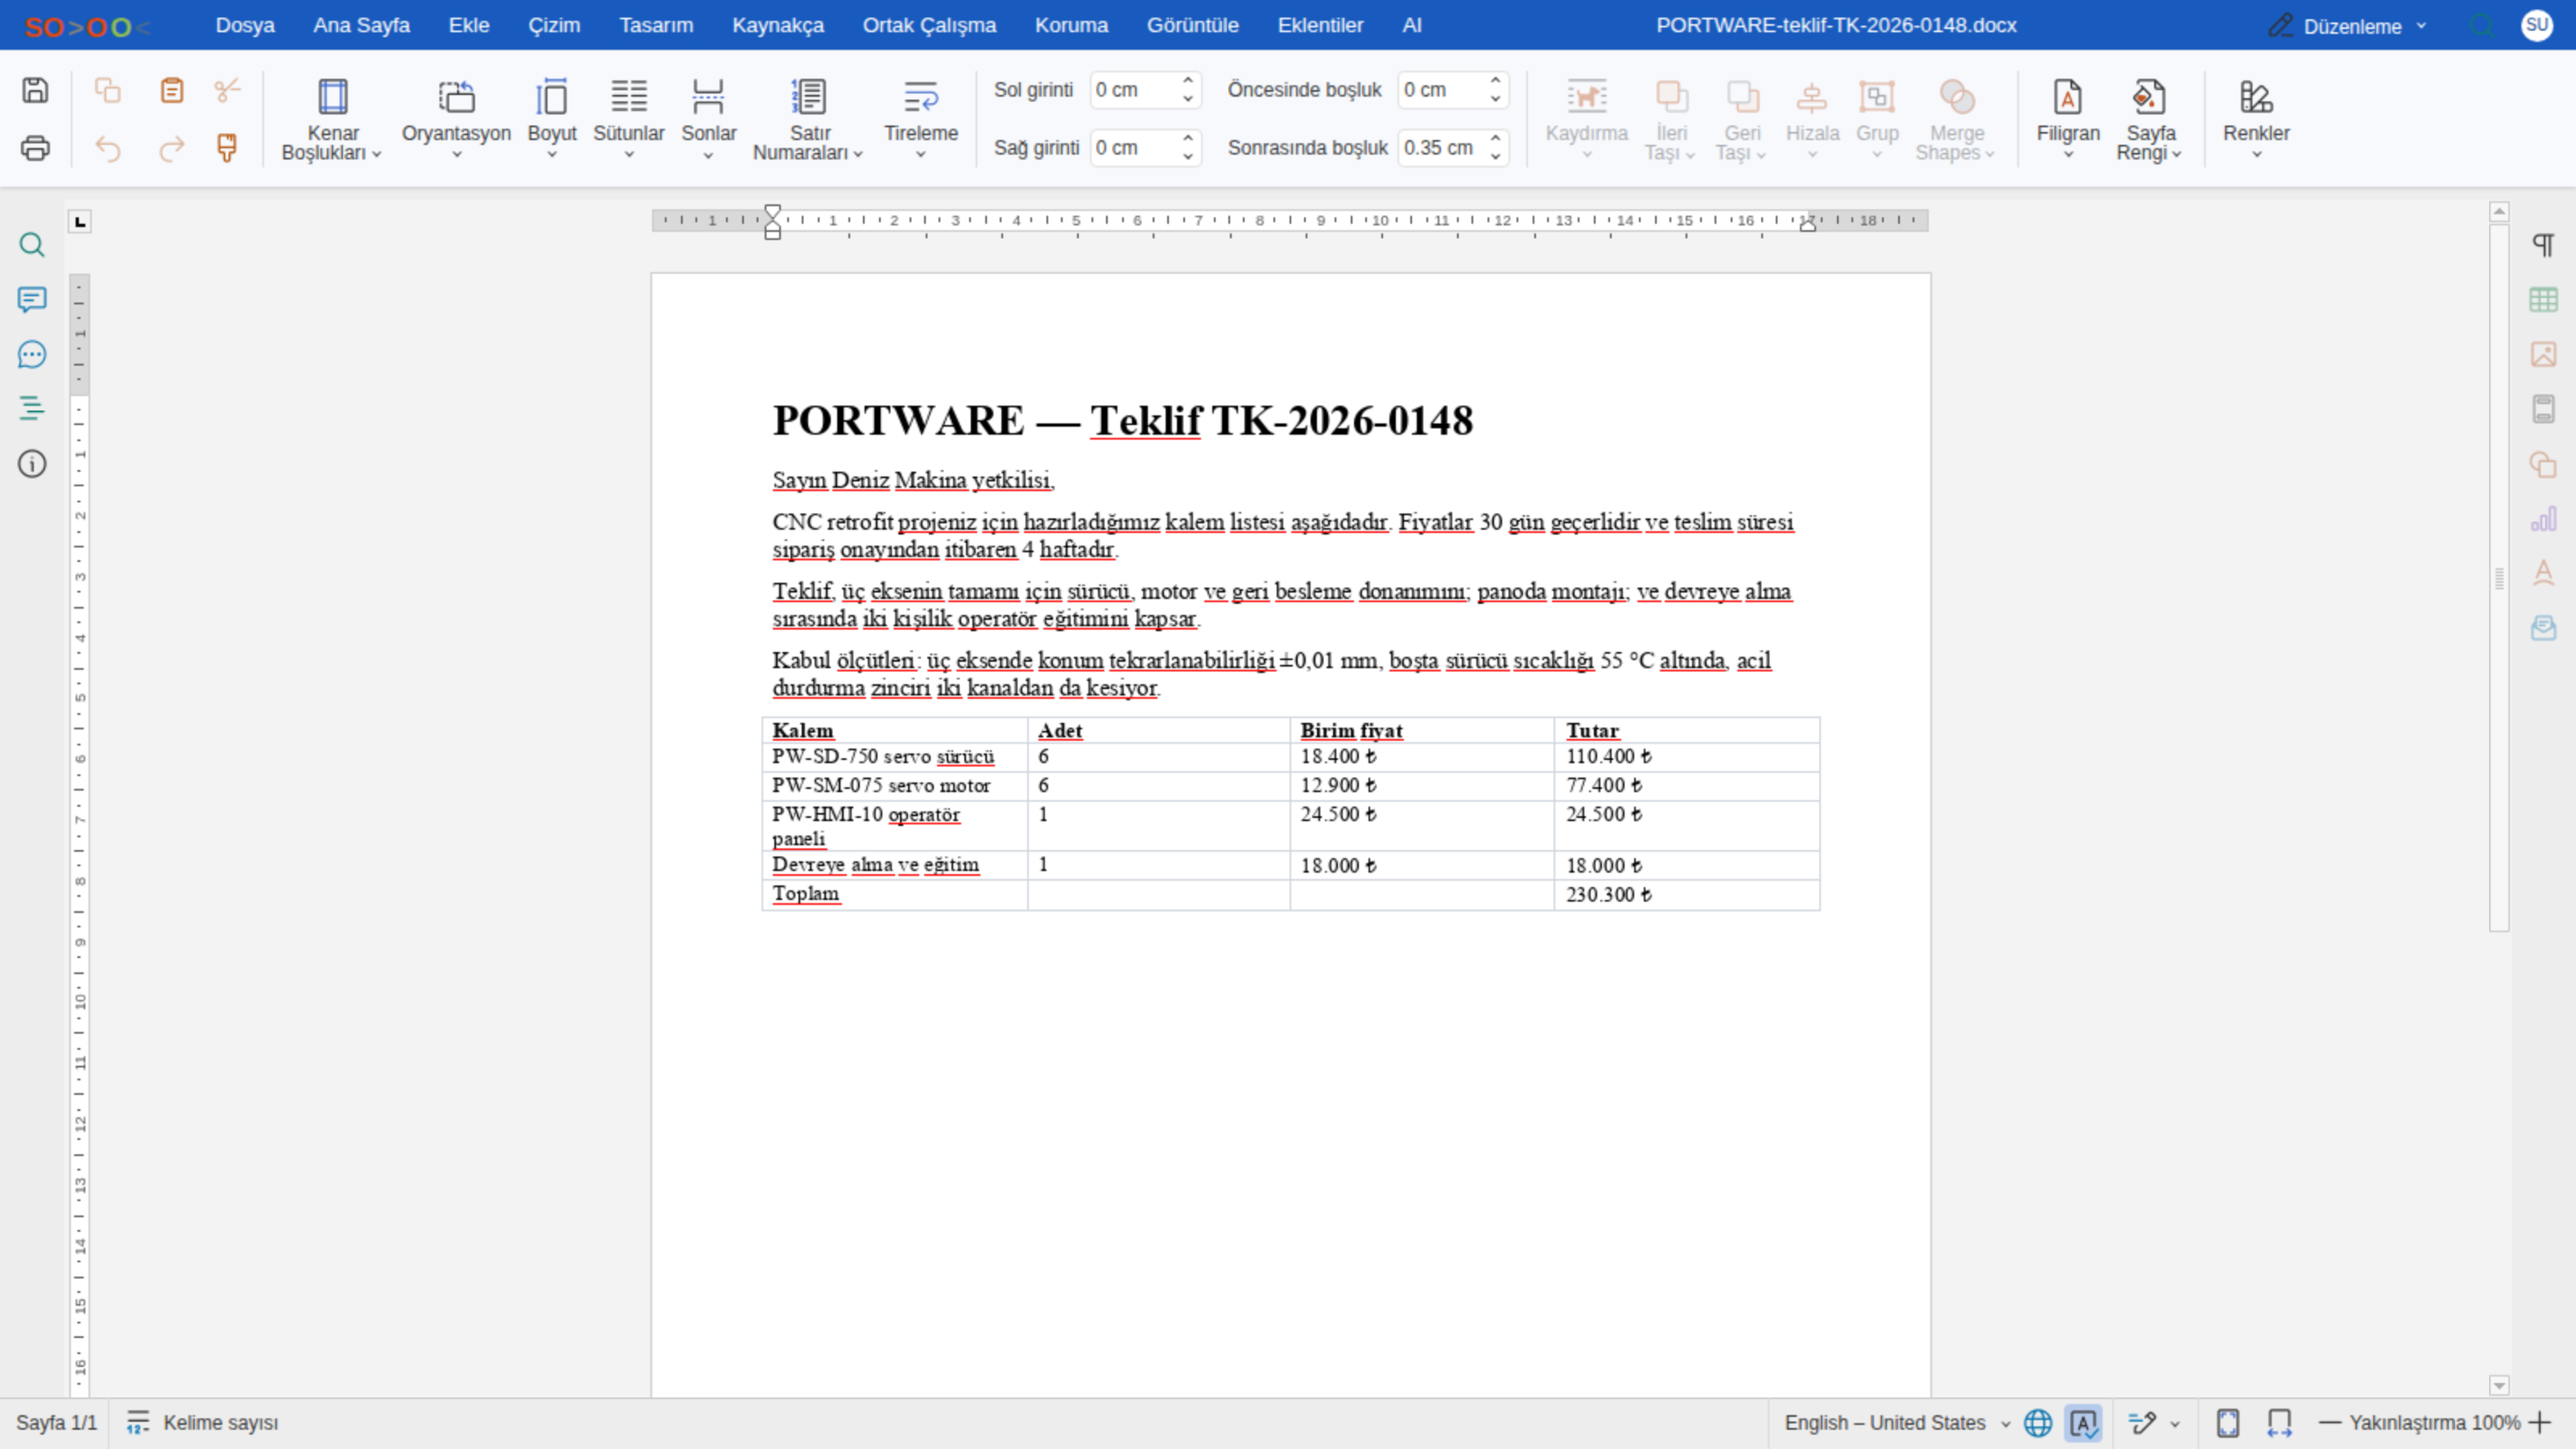Click the Redo arrow icon
The height and width of the screenshot is (1449, 2576).
[x=172, y=148]
